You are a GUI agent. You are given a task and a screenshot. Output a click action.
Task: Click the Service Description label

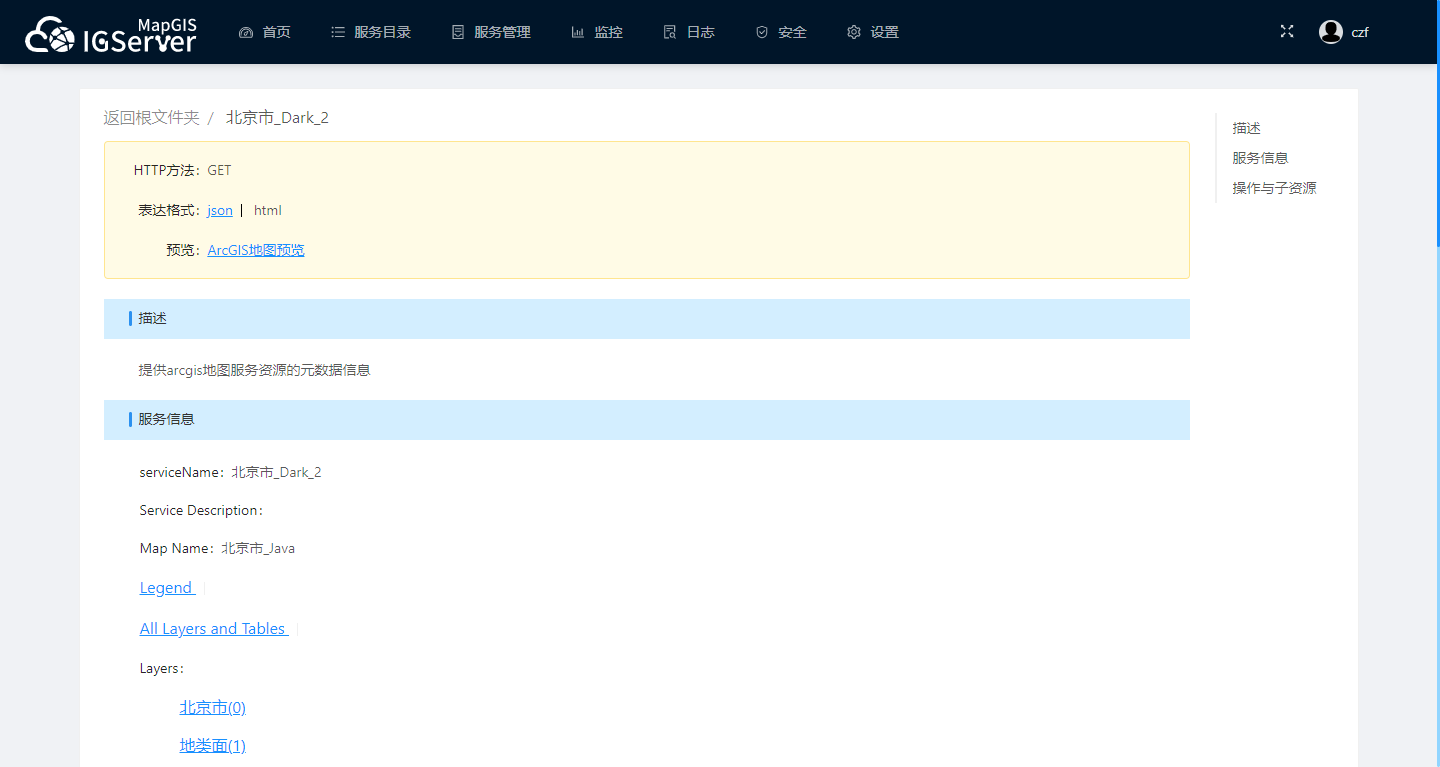click(x=202, y=510)
